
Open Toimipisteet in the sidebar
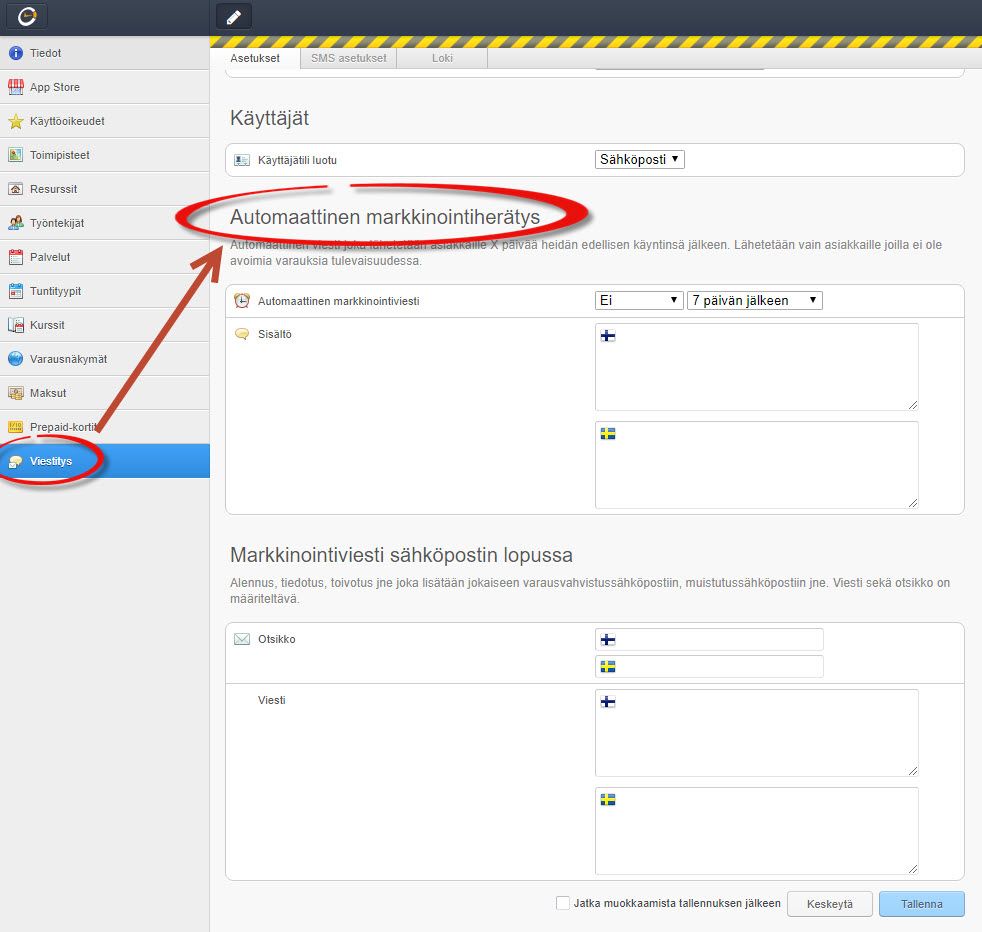[105, 155]
